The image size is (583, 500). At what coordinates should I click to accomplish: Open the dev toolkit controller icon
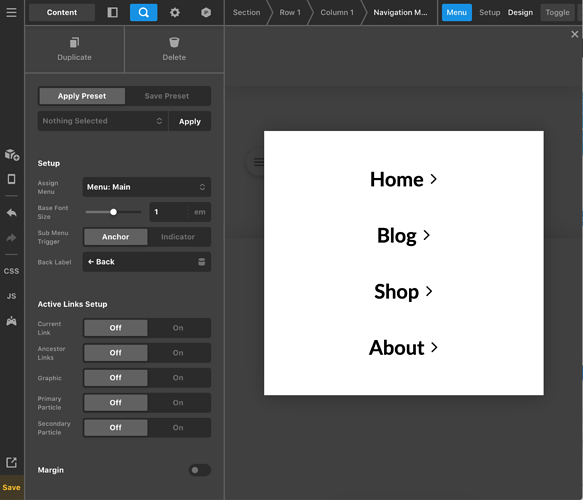click(12, 321)
